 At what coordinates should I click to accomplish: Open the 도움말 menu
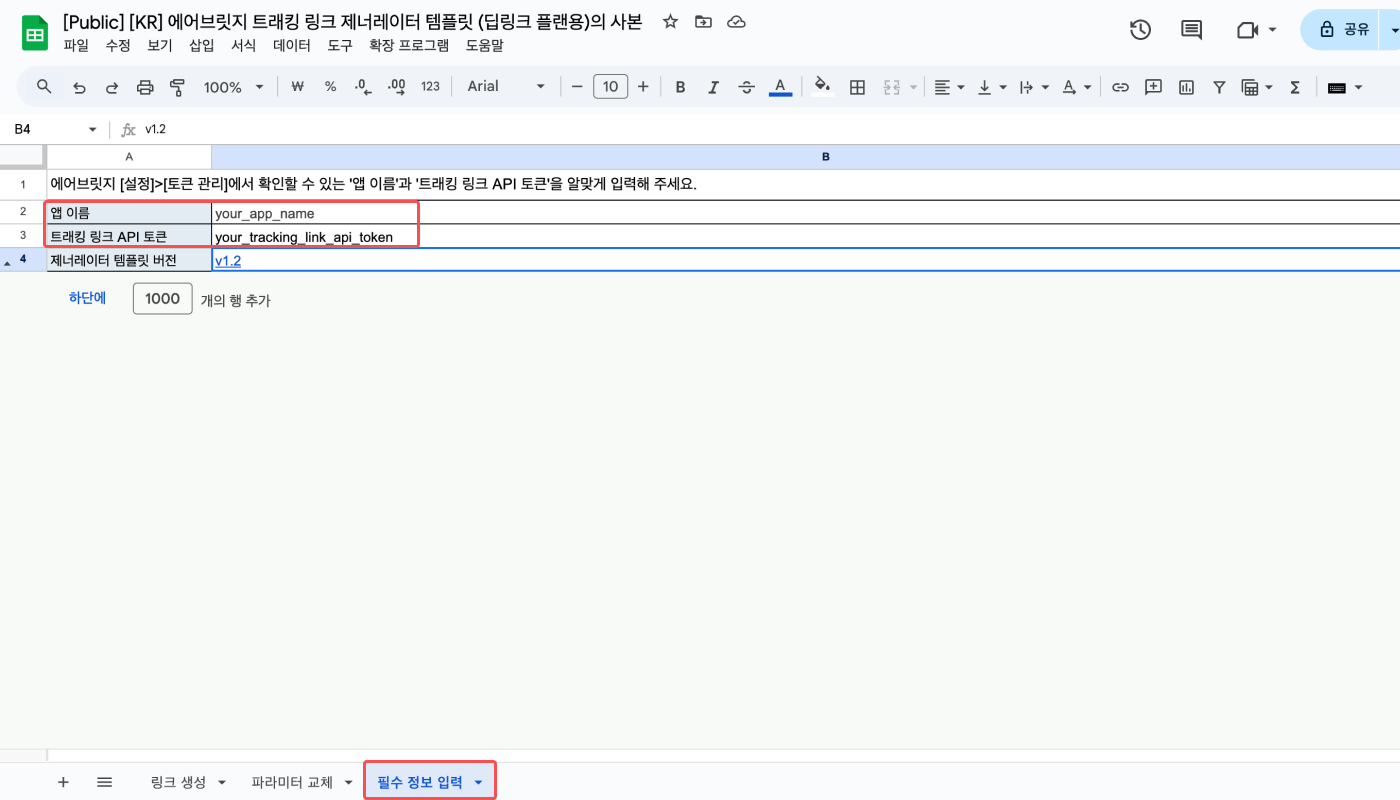(x=484, y=45)
